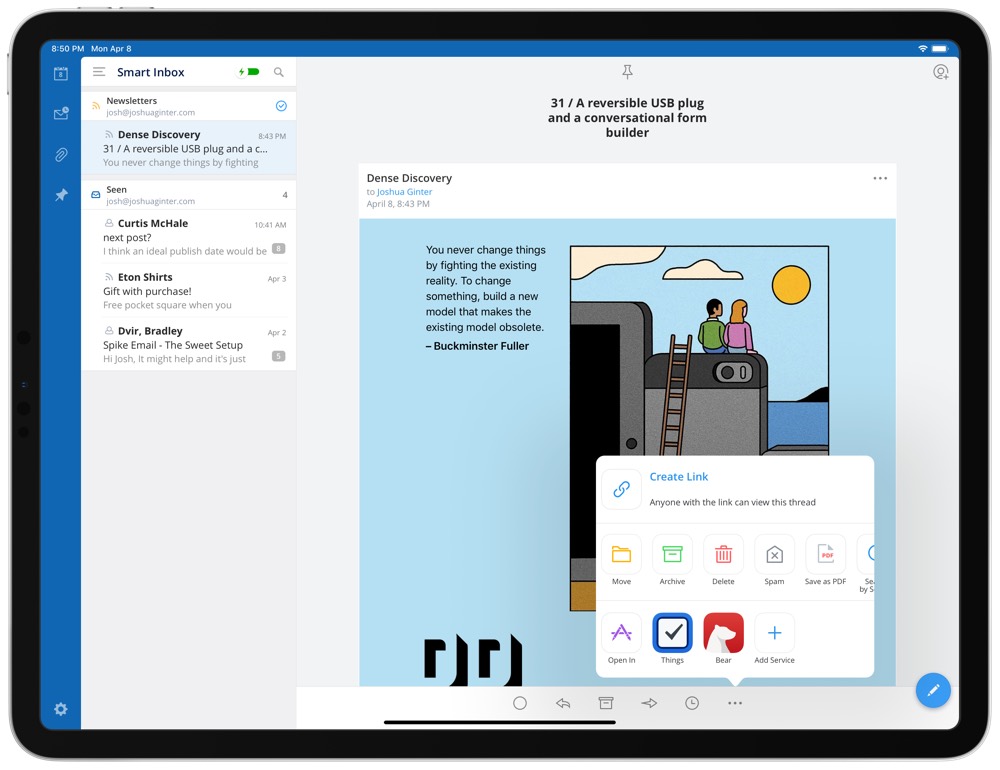Viewport: 1000px width, 770px height.
Task: Send the email to Bear
Action: tap(723, 633)
